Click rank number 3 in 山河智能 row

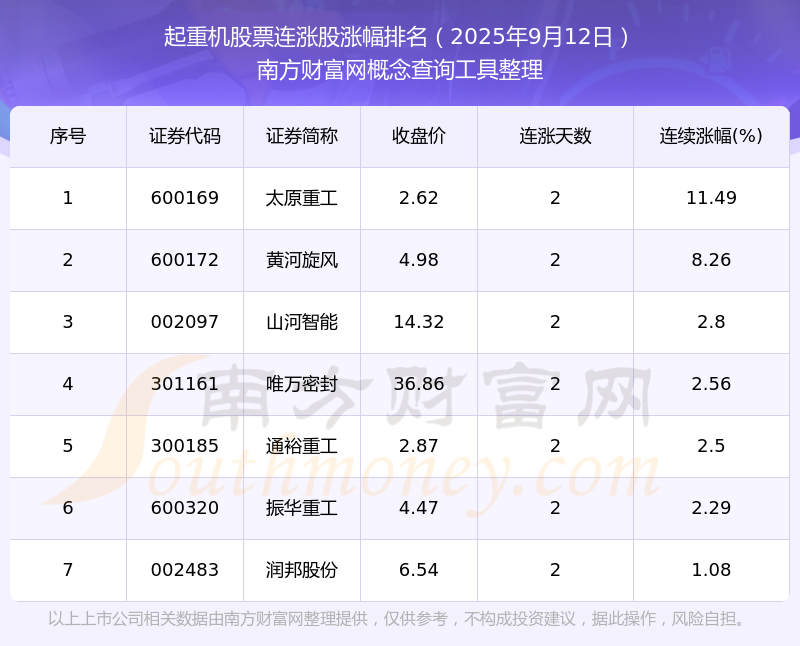tap(68, 322)
